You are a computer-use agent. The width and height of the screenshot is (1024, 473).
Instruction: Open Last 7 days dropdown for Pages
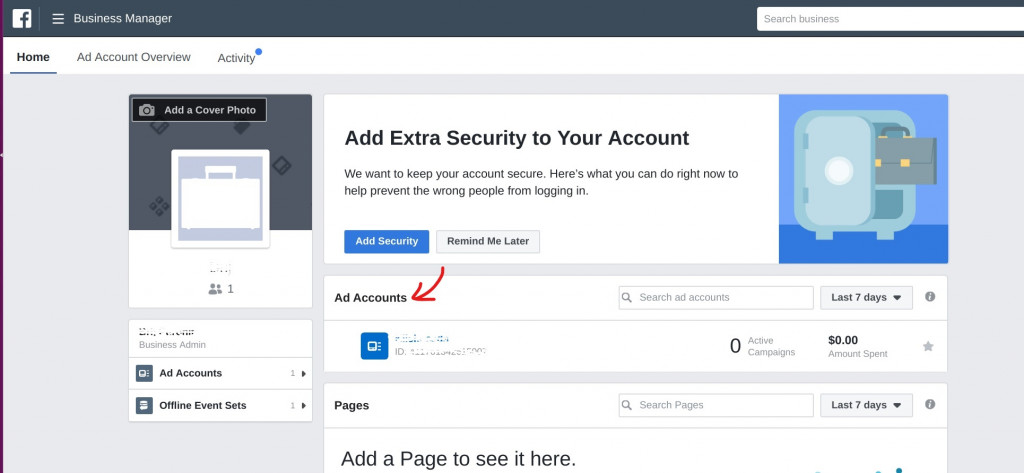pyautogui.click(x=866, y=405)
